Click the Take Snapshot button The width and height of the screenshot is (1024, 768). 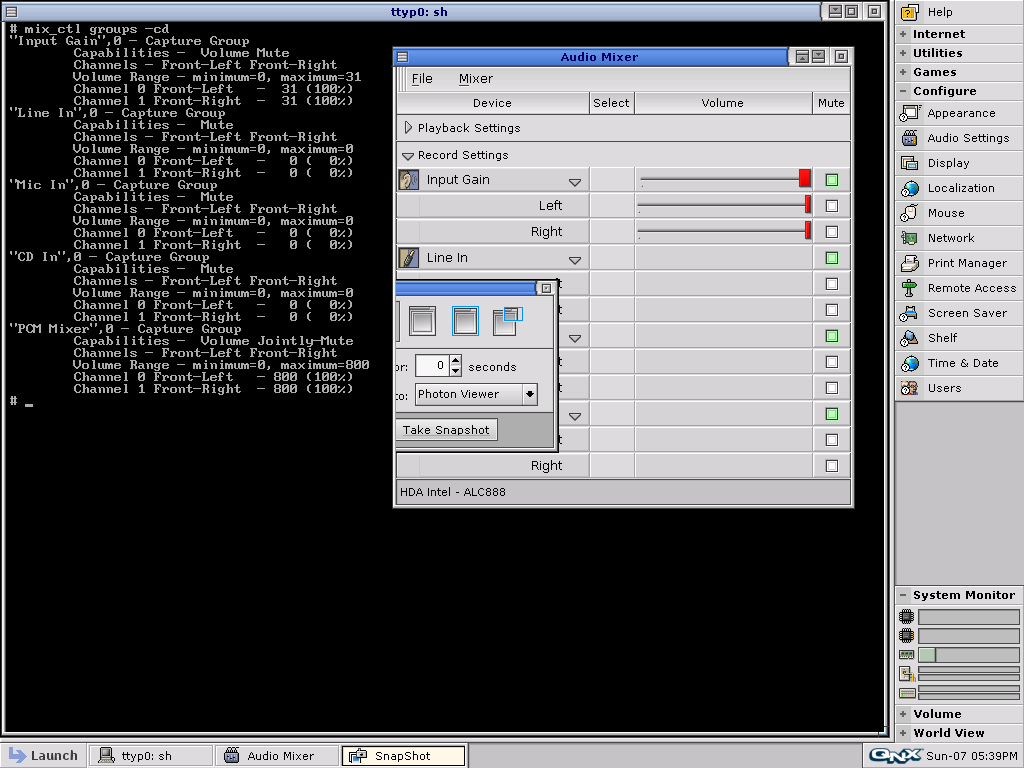pyautogui.click(x=446, y=430)
